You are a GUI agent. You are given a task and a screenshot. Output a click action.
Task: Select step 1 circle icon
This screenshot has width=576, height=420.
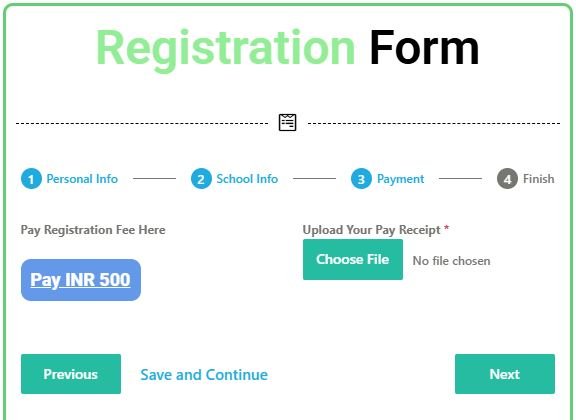(31, 179)
